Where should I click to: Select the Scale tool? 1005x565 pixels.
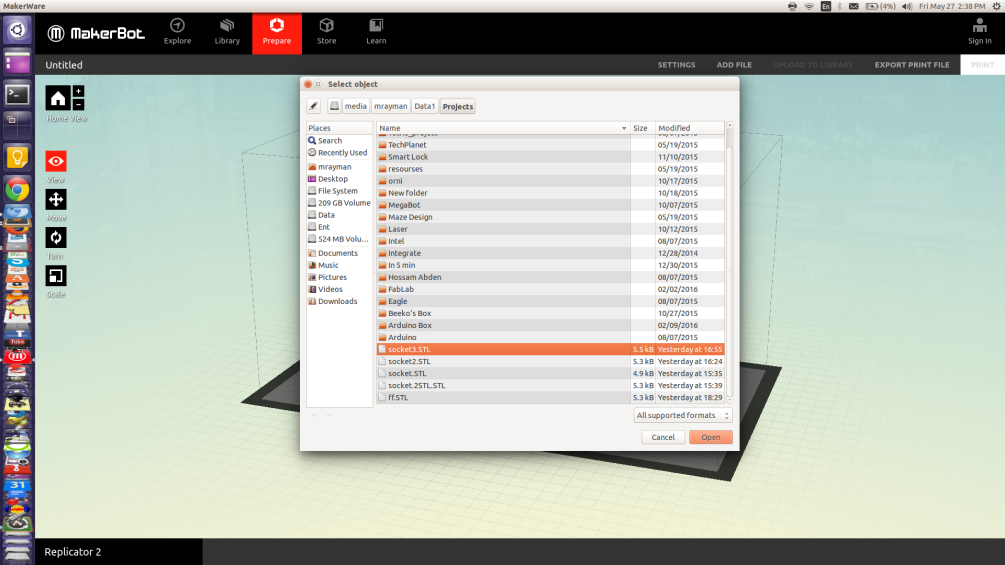click(x=56, y=276)
